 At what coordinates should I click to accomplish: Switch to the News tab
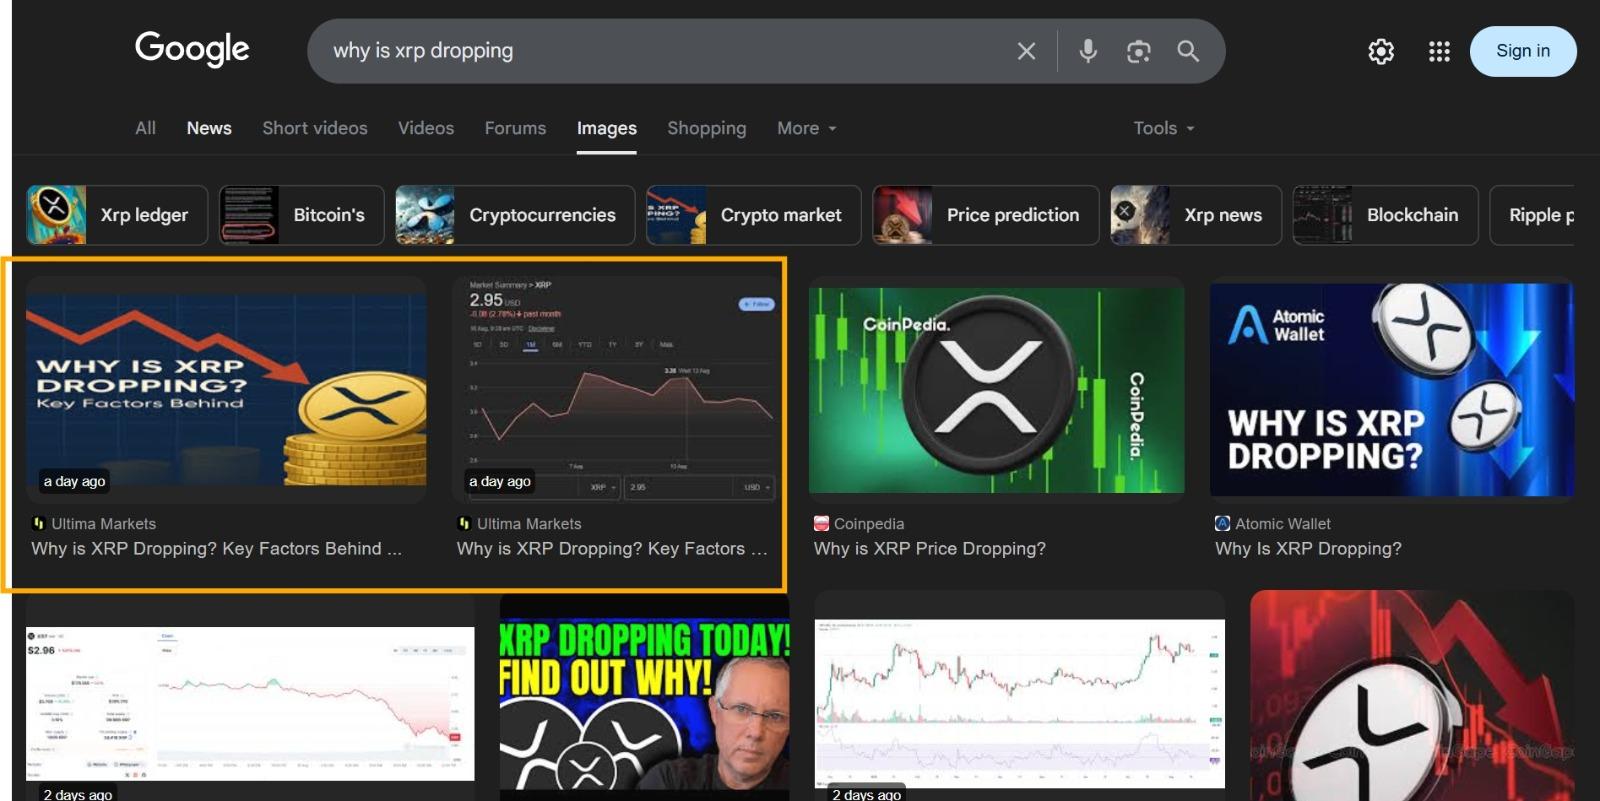click(209, 128)
